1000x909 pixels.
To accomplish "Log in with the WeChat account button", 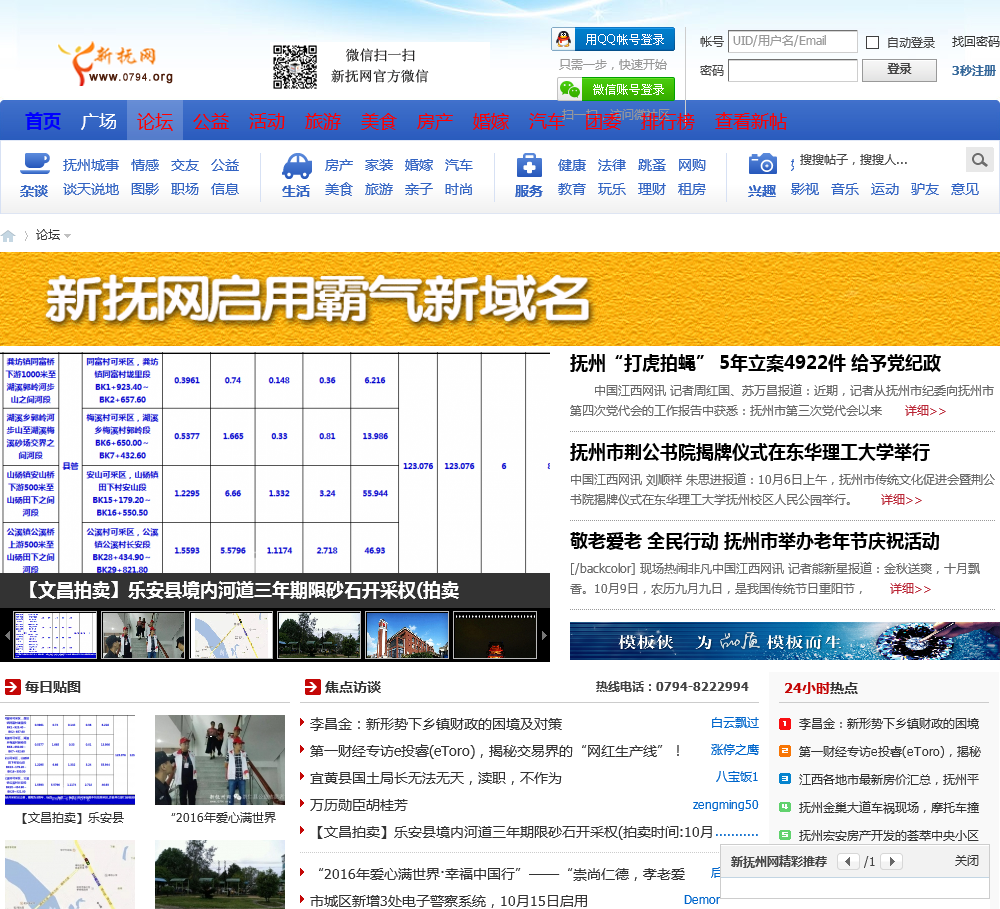I will point(616,89).
